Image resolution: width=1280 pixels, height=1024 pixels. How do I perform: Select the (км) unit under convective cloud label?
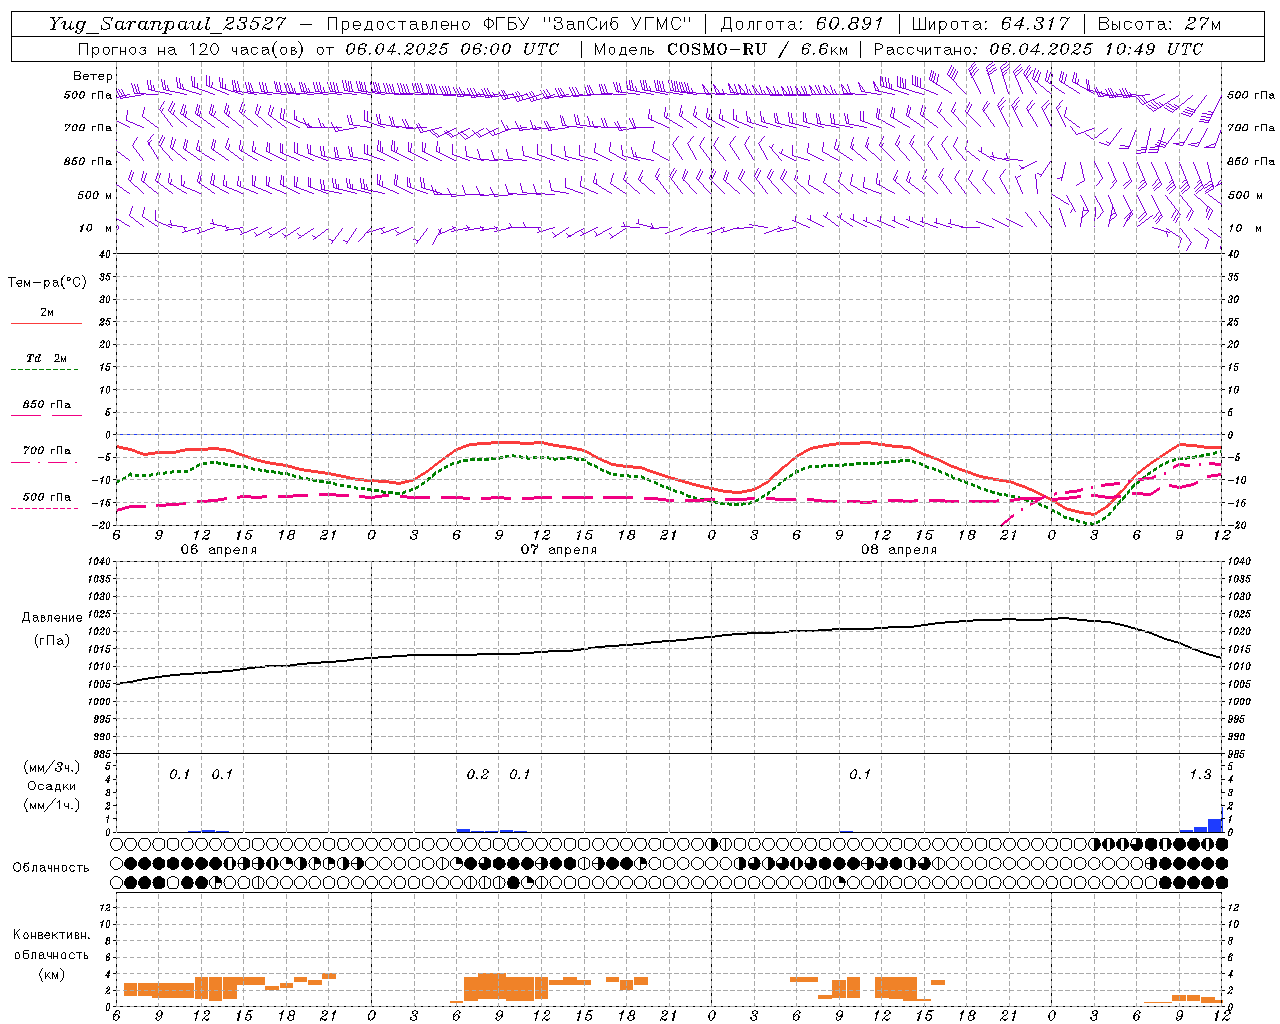point(51,974)
